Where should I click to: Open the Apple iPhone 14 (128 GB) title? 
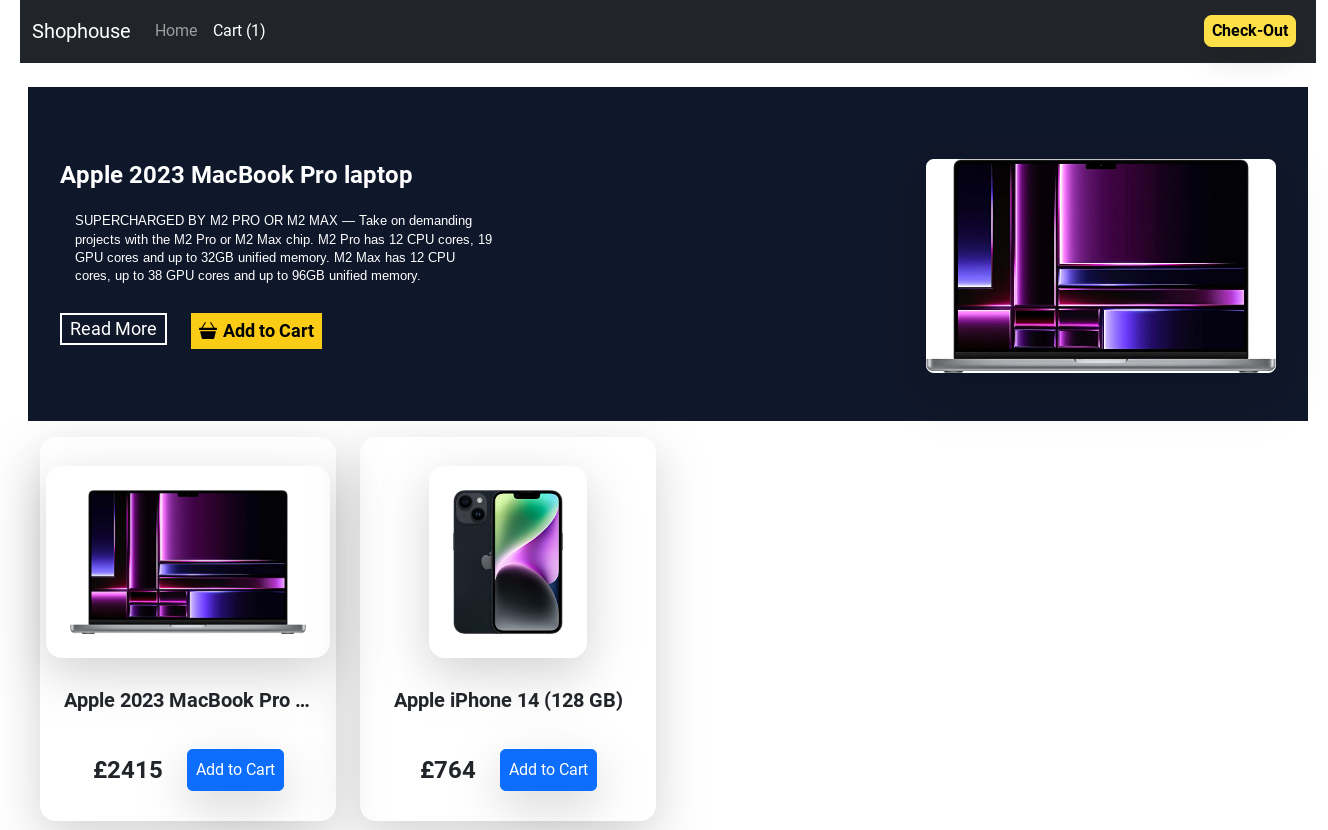coord(508,700)
